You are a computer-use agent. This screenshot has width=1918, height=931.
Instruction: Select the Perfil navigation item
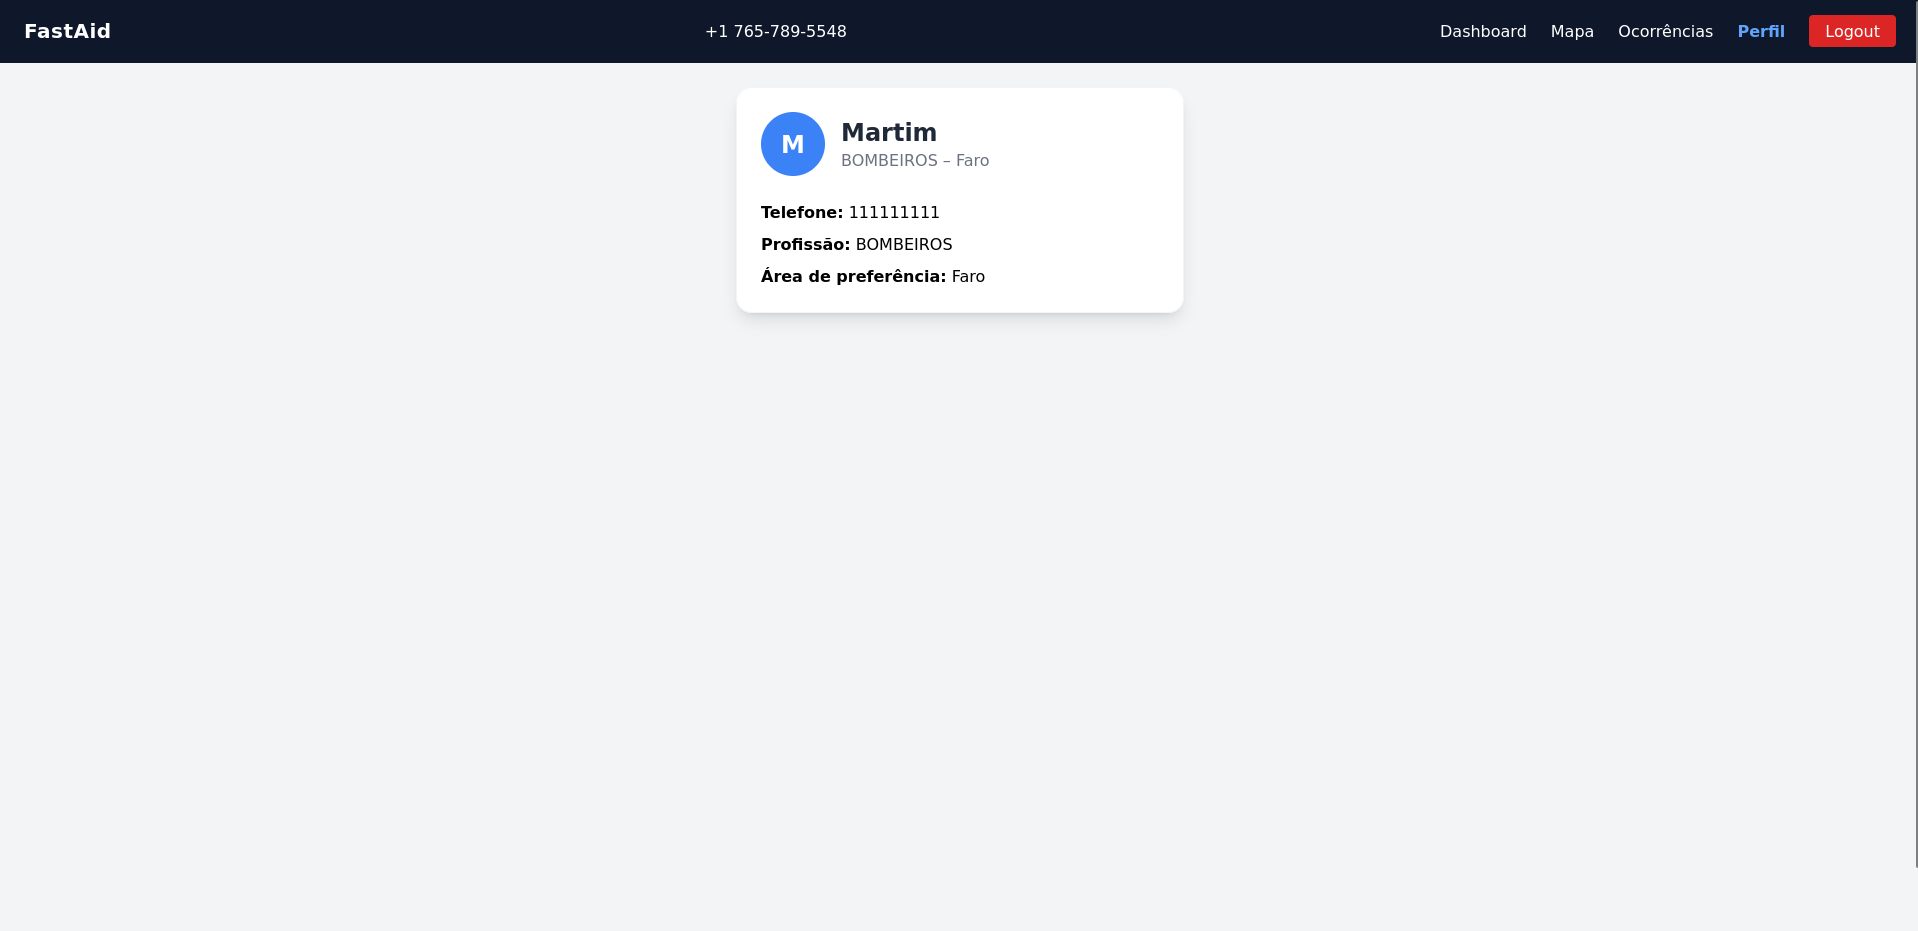[1761, 31]
